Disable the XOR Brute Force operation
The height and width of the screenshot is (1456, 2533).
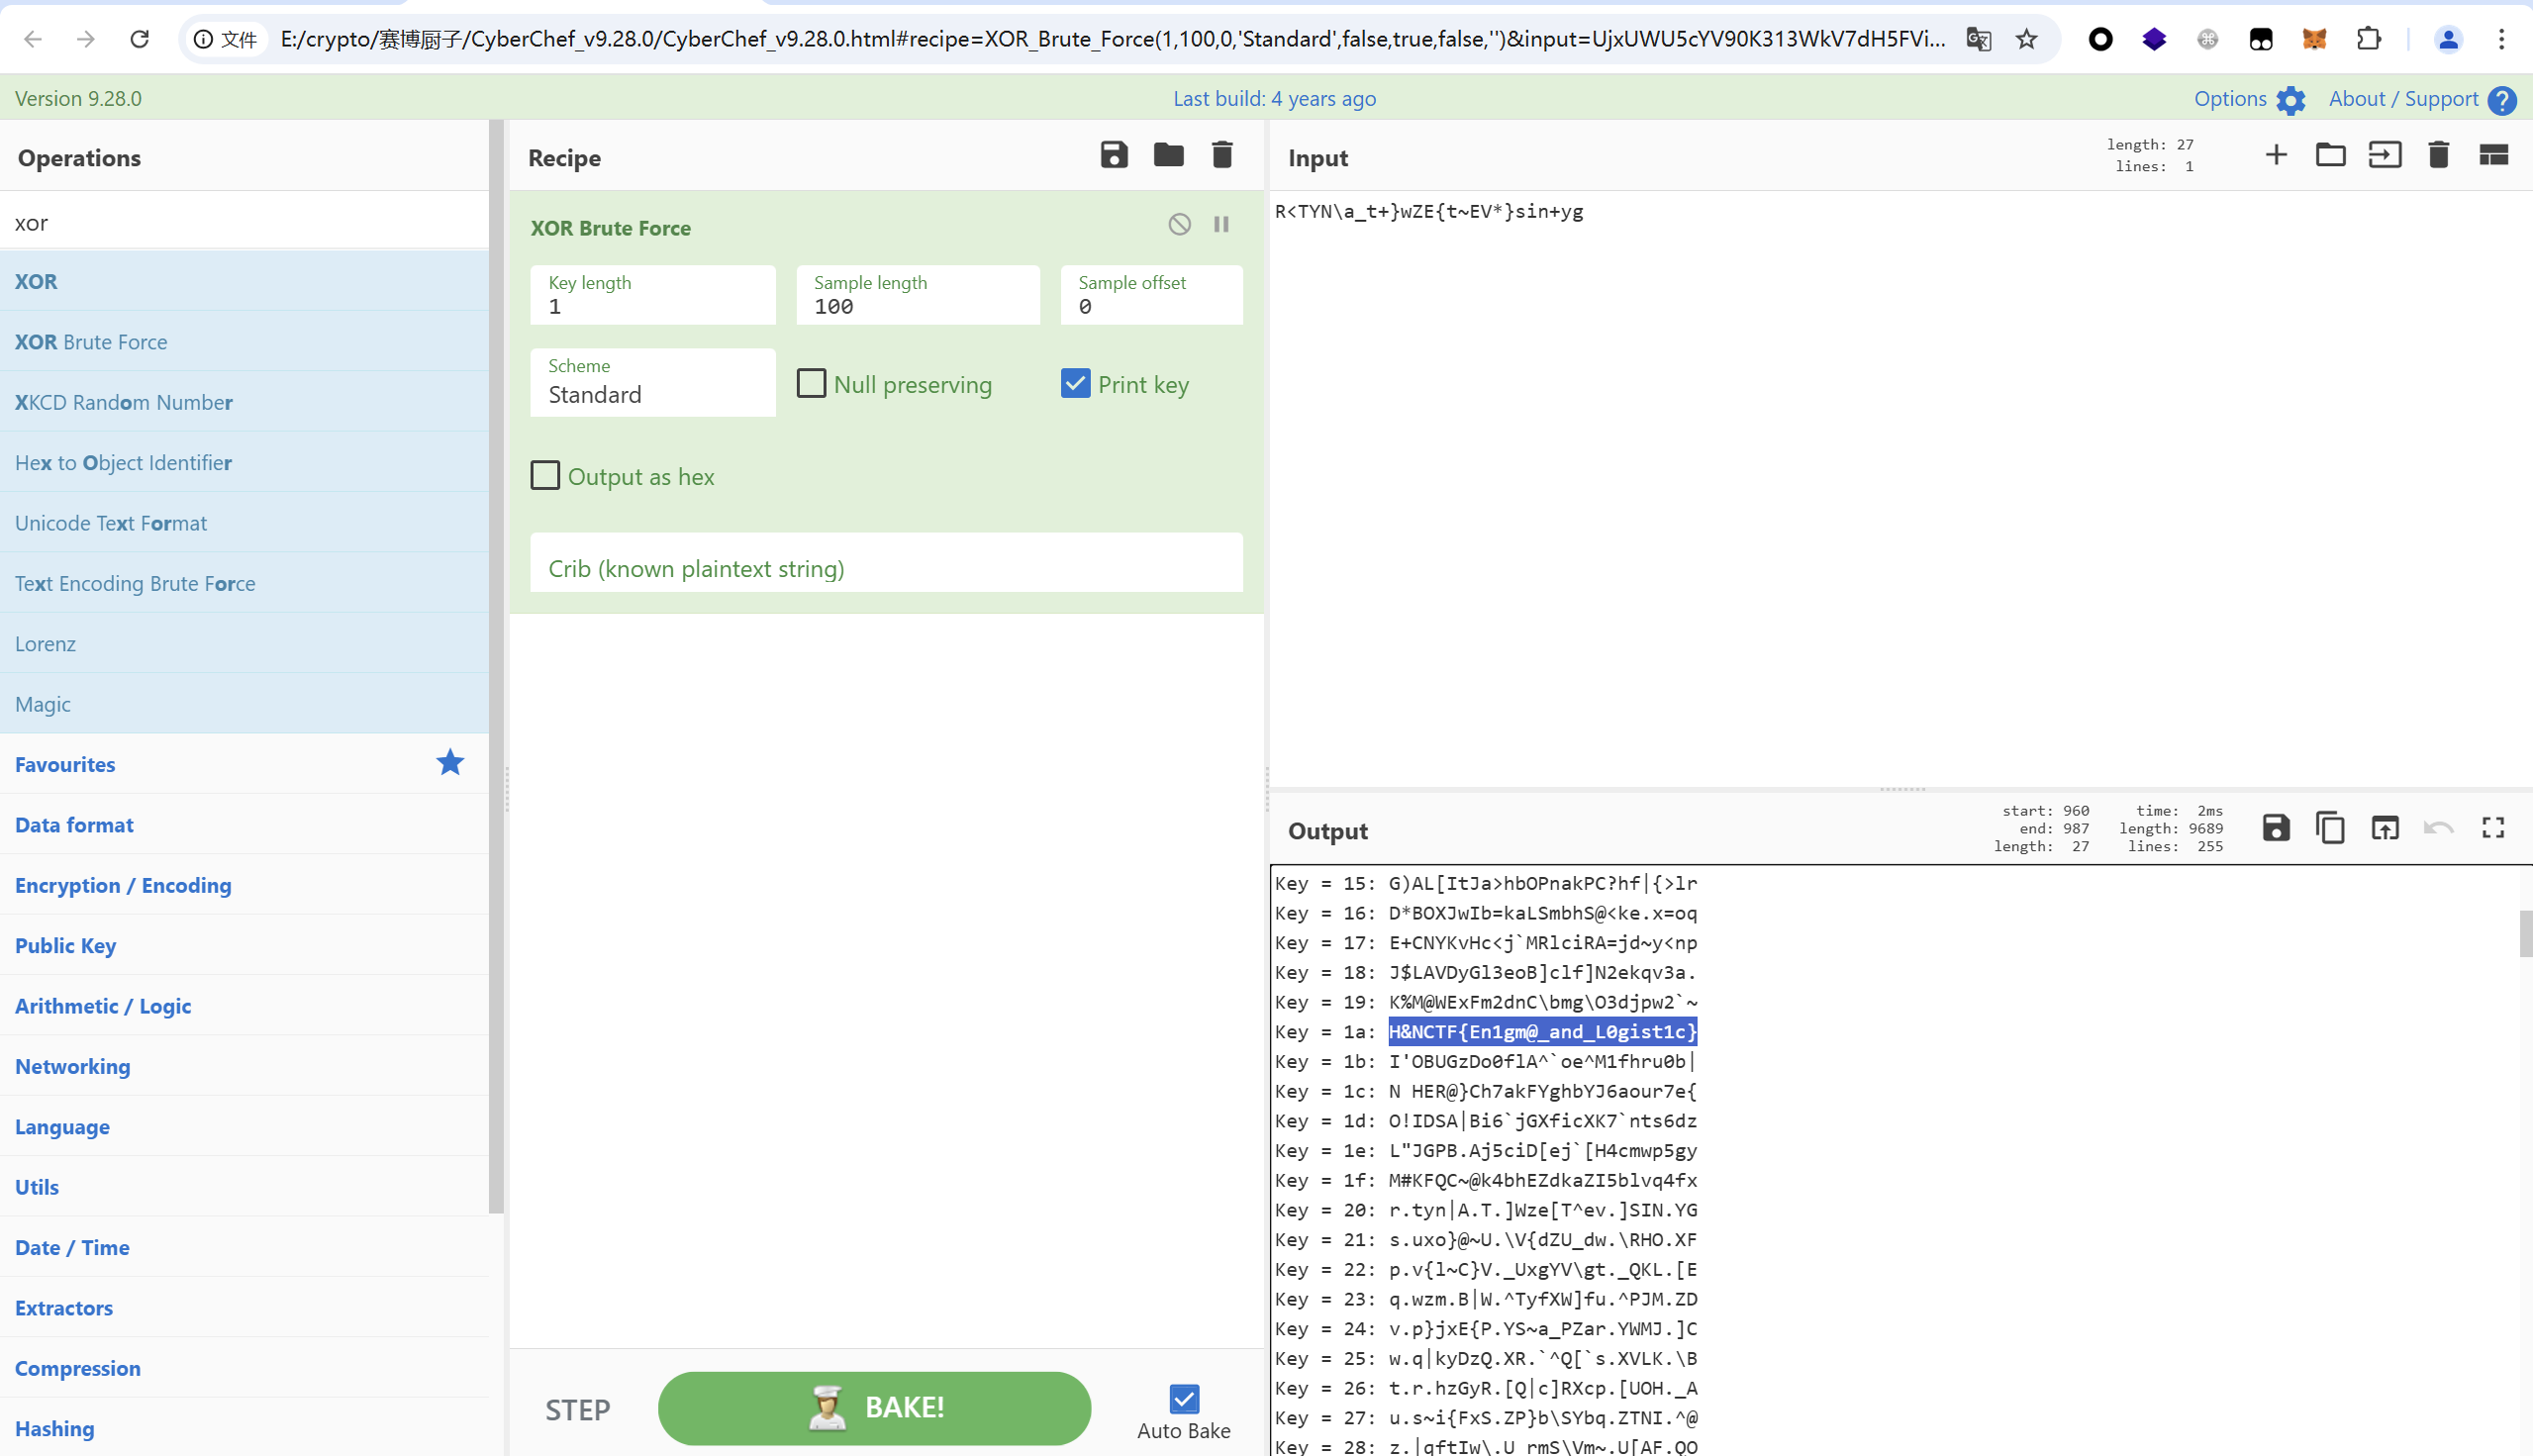tap(1179, 224)
